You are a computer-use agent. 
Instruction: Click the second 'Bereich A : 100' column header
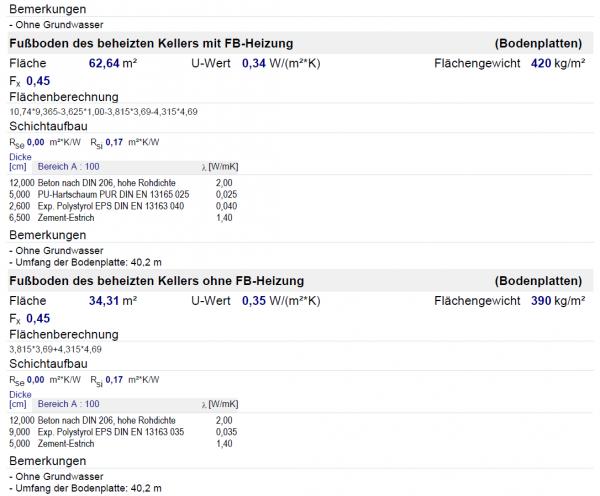(x=68, y=404)
